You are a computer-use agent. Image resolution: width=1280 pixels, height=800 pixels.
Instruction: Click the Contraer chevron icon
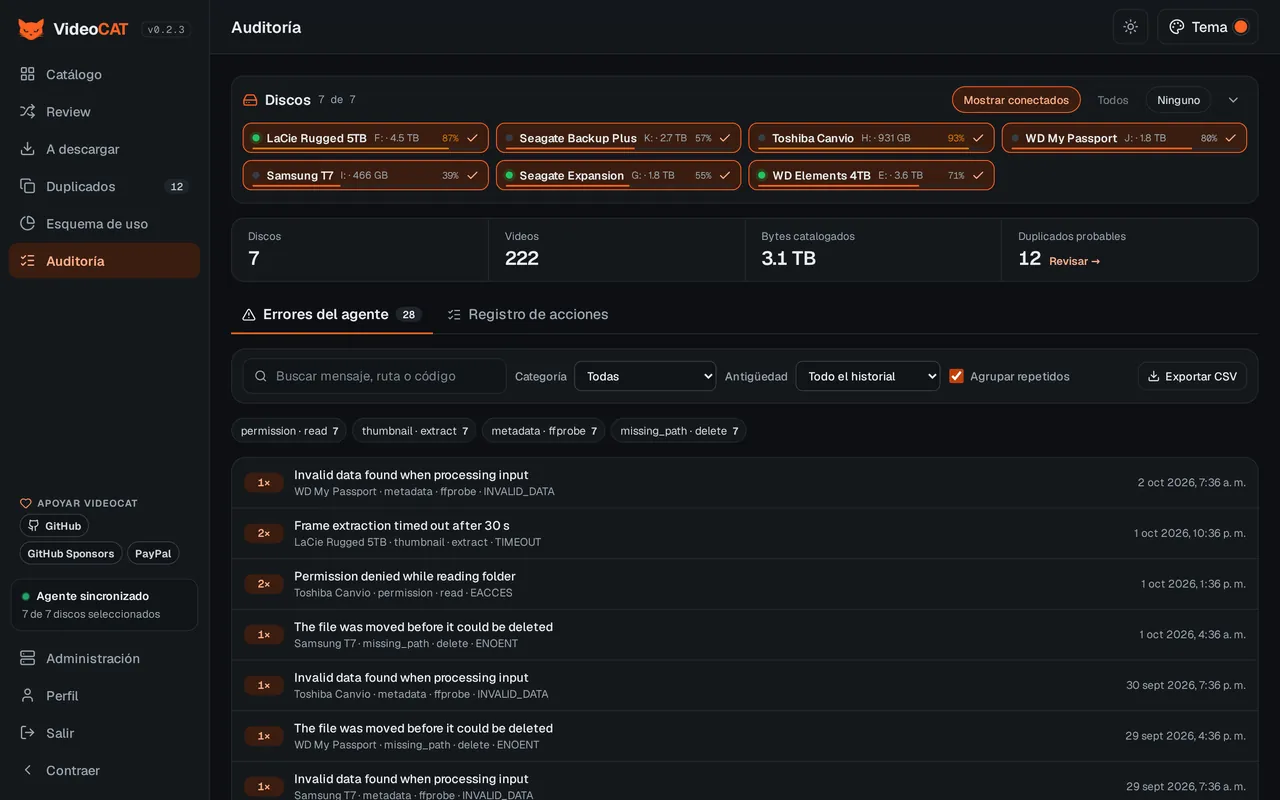[x=27, y=770]
